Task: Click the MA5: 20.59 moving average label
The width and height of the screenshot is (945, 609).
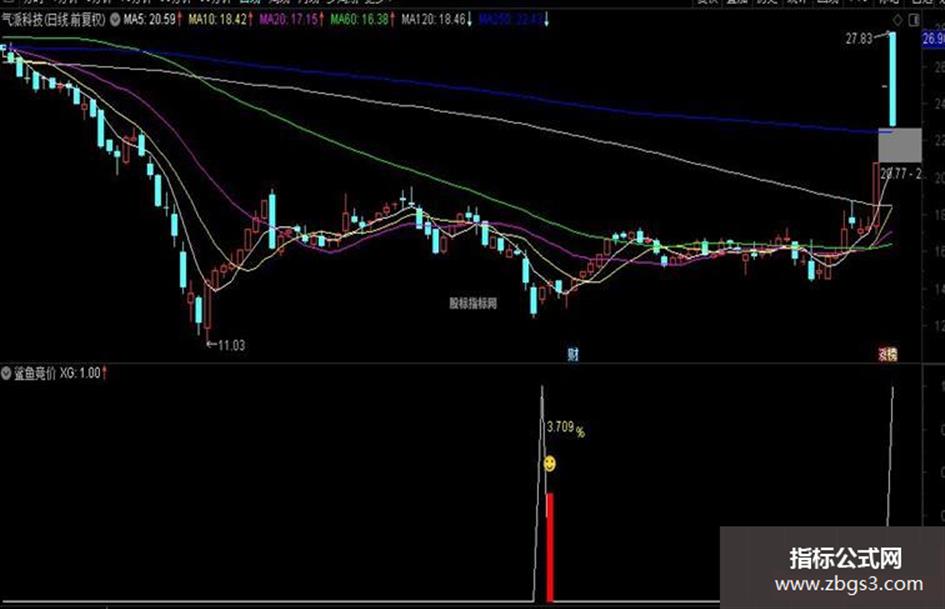Action: pyautogui.click(x=152, y=20)
